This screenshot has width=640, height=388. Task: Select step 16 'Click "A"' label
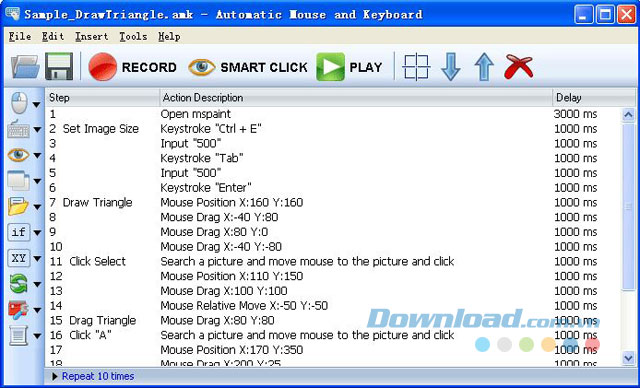coord(90,335)
